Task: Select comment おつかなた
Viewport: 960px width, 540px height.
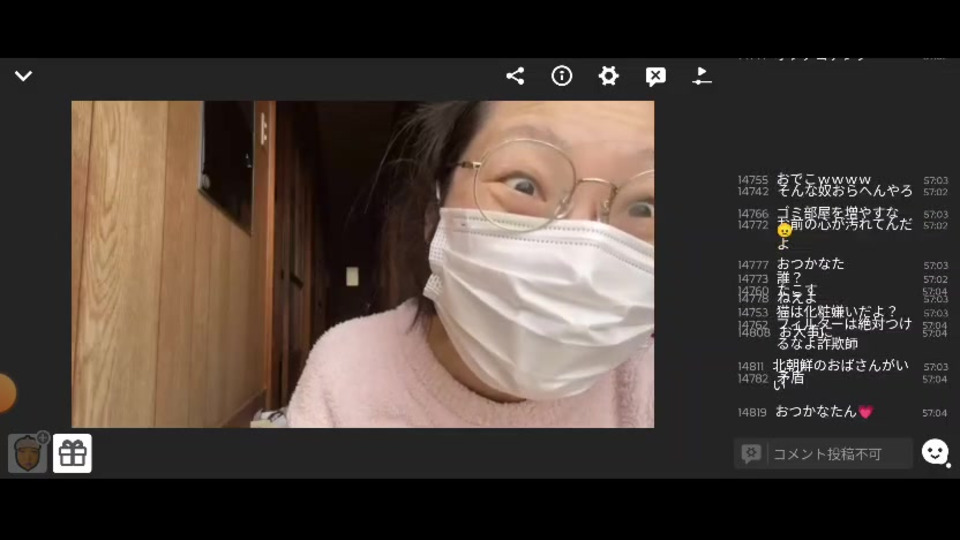Action: tap(810, 264)
